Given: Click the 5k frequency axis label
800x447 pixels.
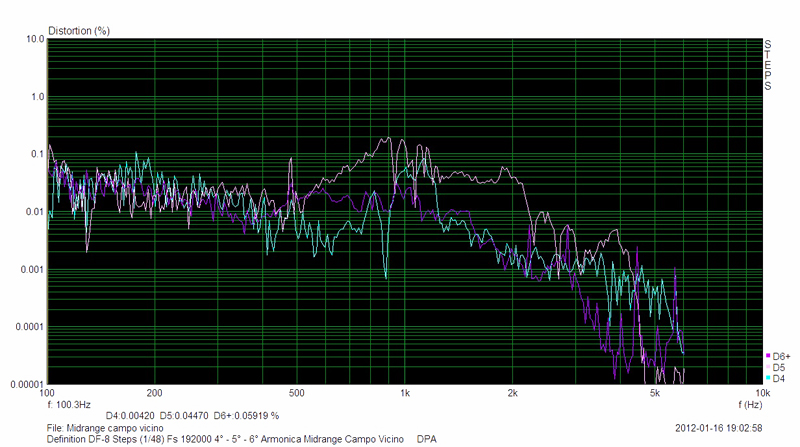Looking at the screenshot, I should [655, 393].
